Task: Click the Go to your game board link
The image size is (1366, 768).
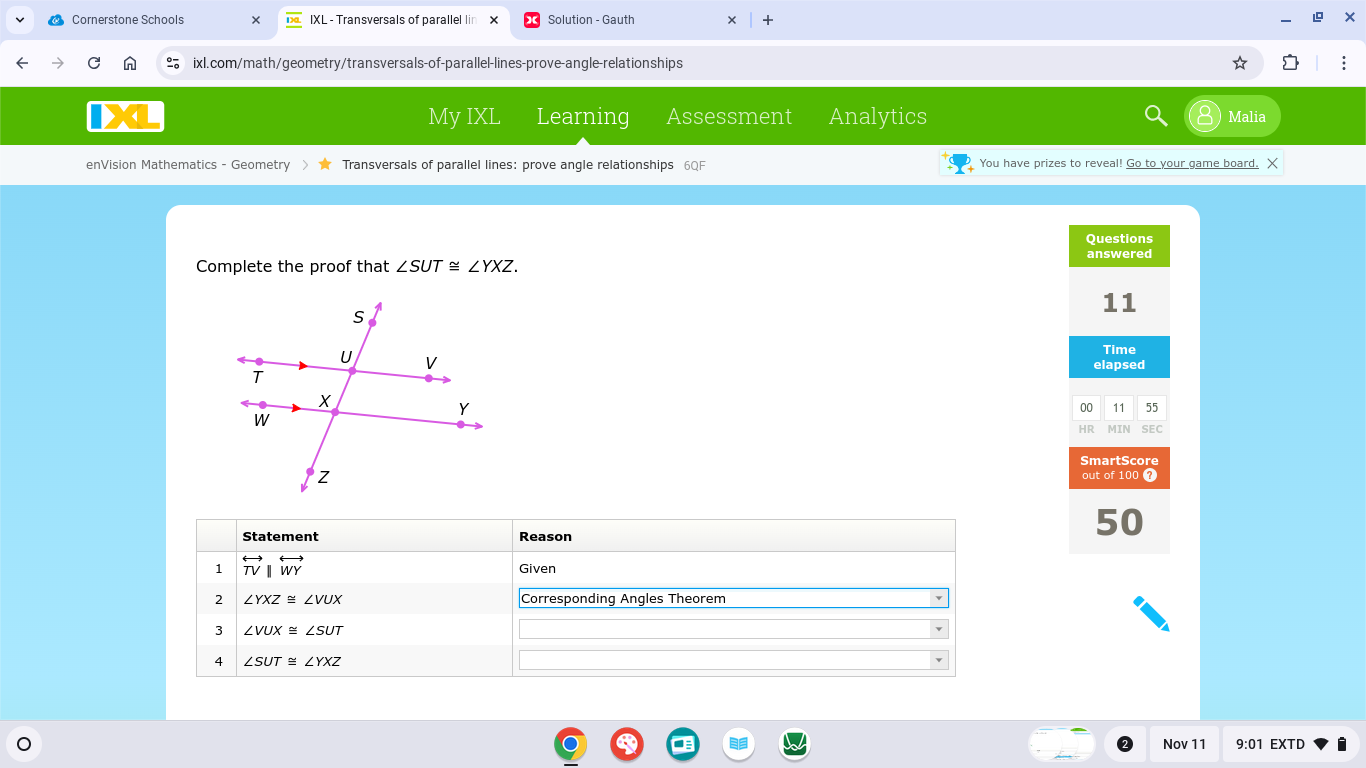Action: point(1191,163)
